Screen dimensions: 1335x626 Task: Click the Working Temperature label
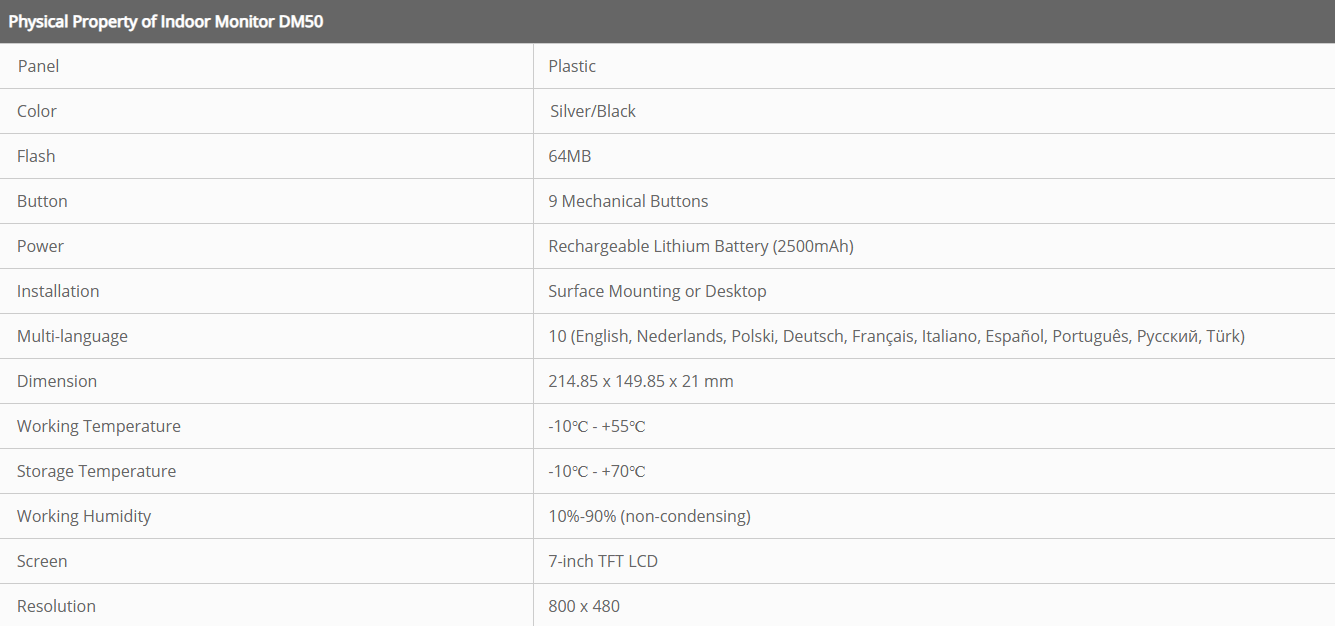tap(99, 426)
